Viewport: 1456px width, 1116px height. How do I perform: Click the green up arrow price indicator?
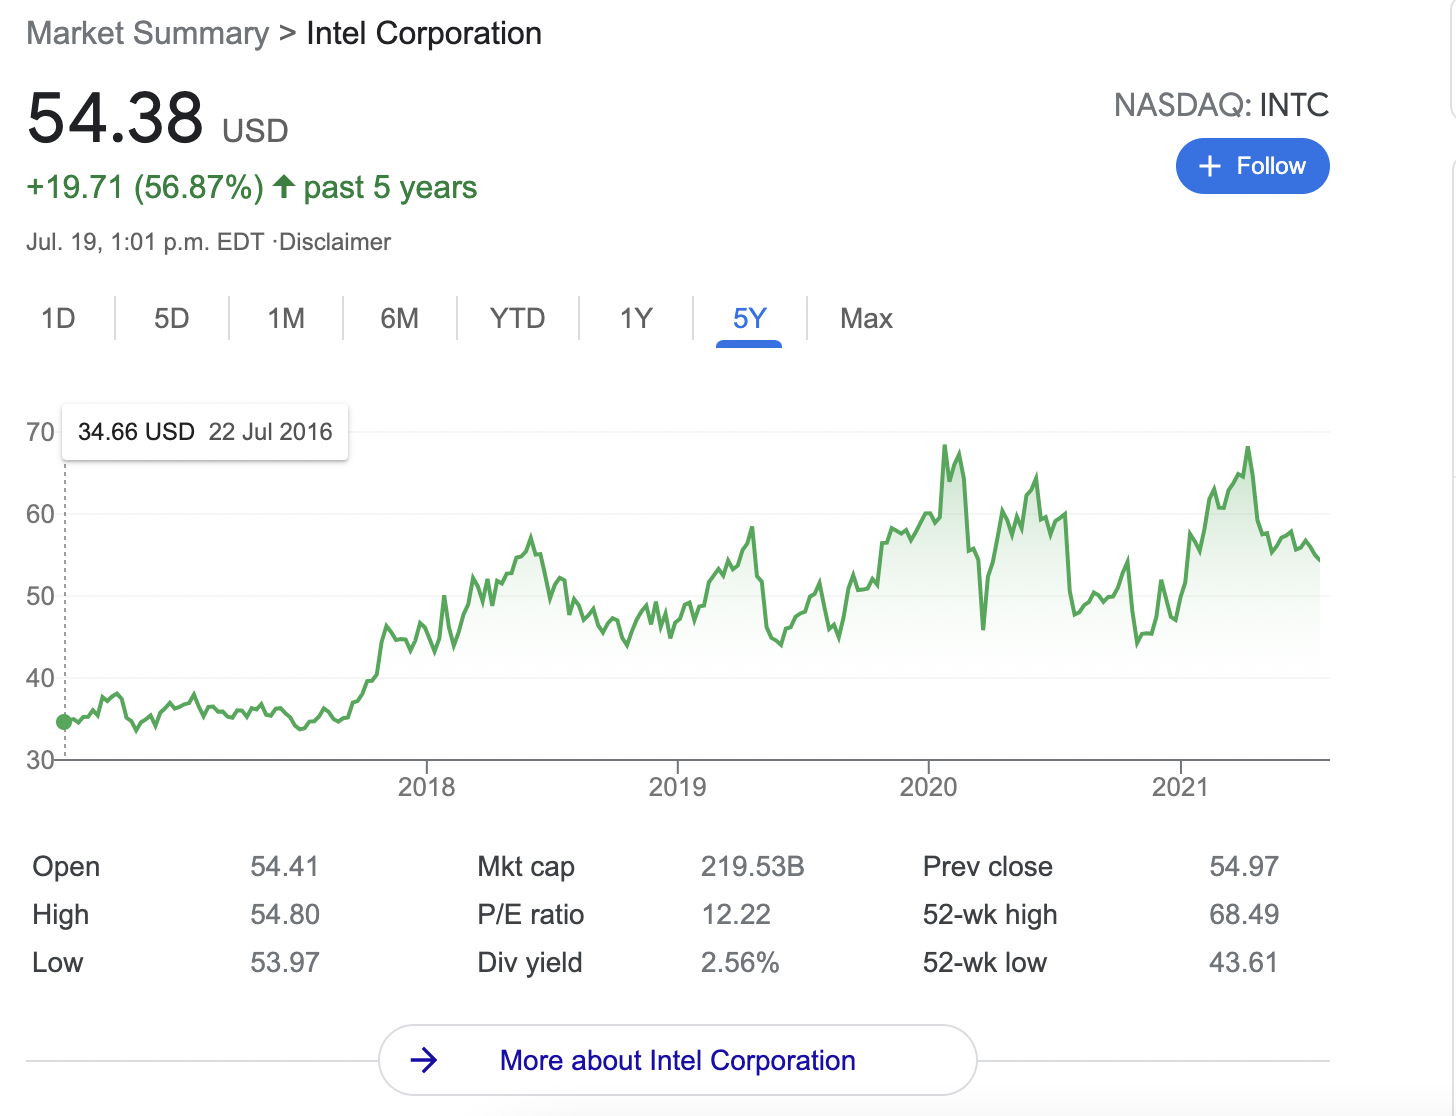coord(284,186)
